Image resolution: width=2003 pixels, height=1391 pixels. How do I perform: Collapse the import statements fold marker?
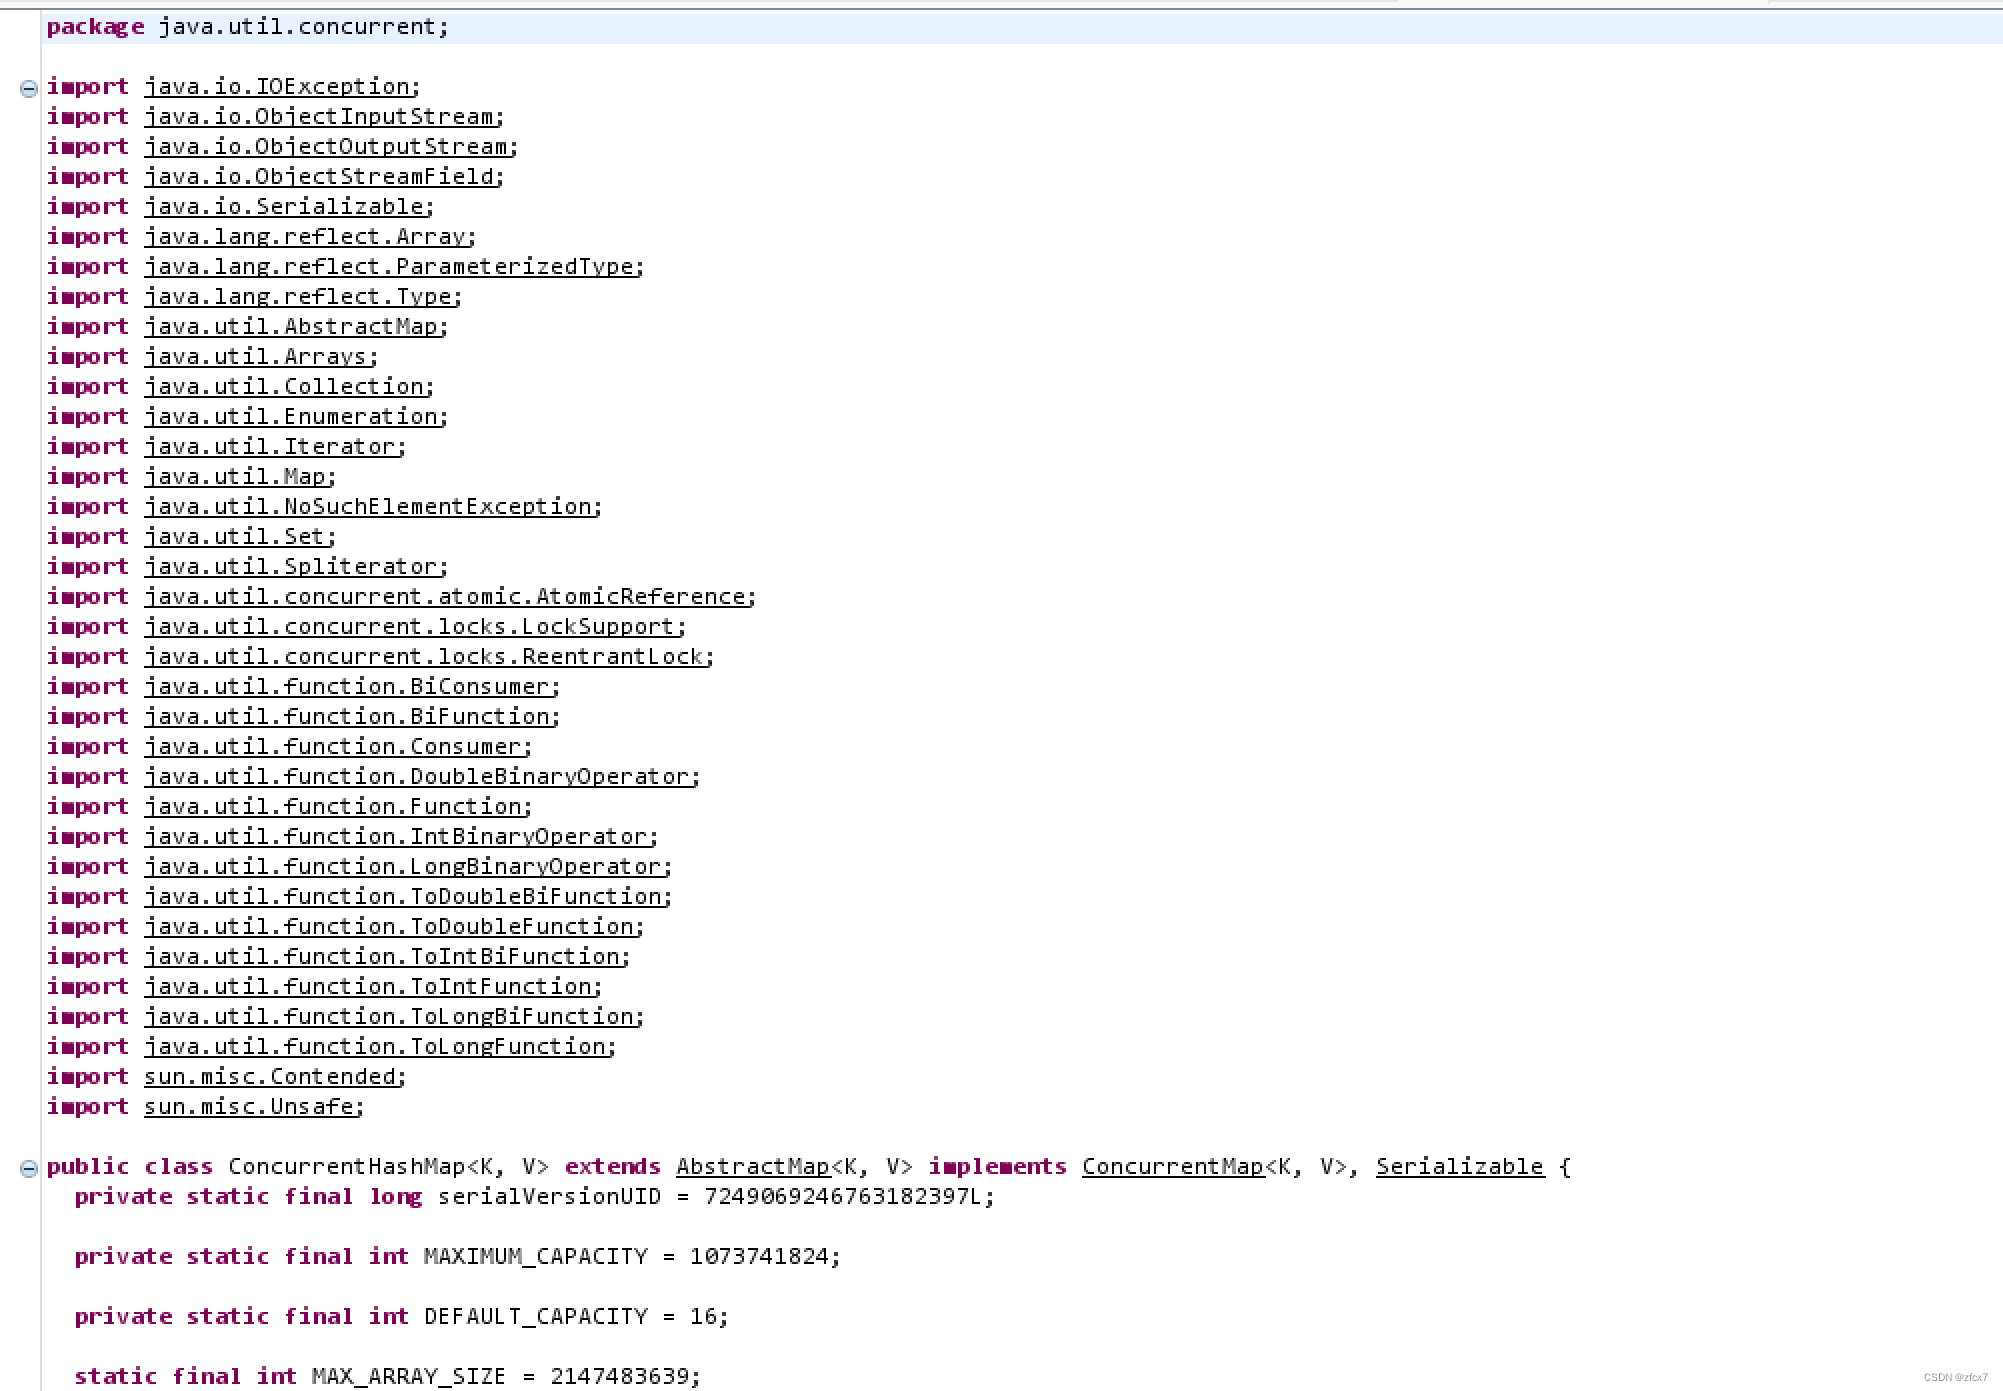point(28,89)
